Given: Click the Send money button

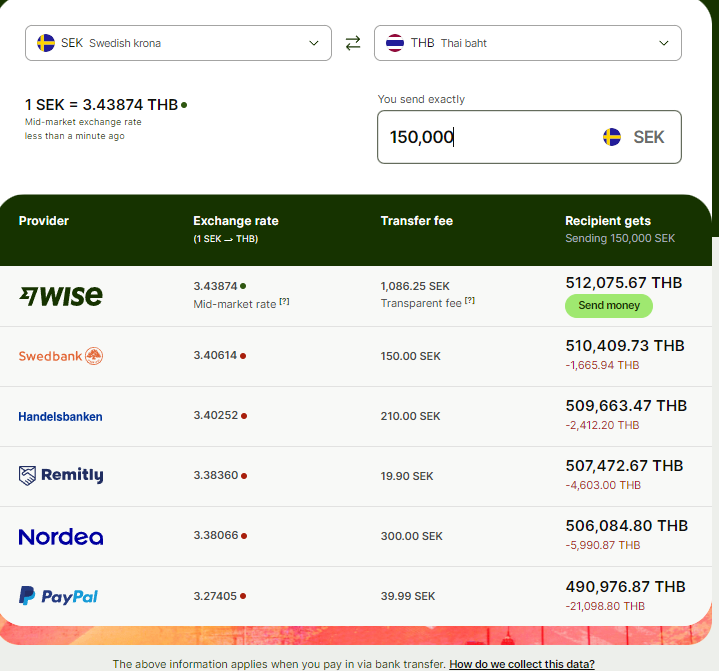Looking at the screenshot, I should click(609, 305).
